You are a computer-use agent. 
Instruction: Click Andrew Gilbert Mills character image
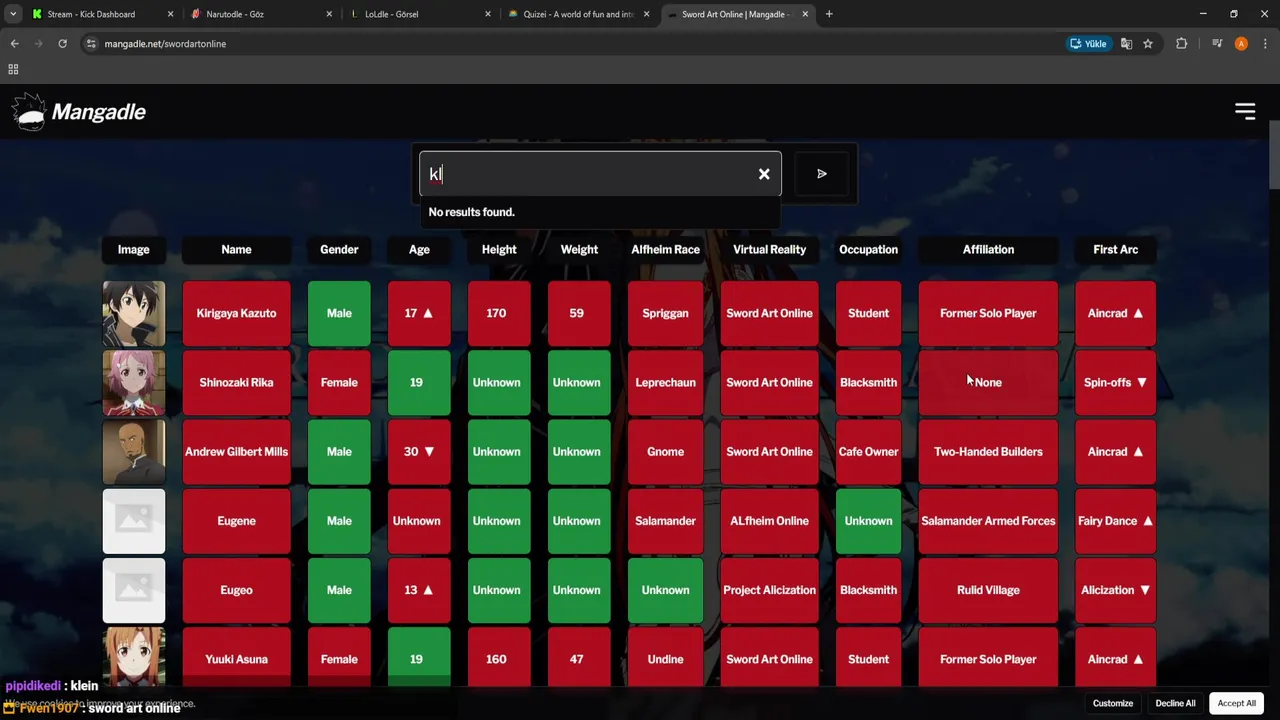(x=134, y=452)
